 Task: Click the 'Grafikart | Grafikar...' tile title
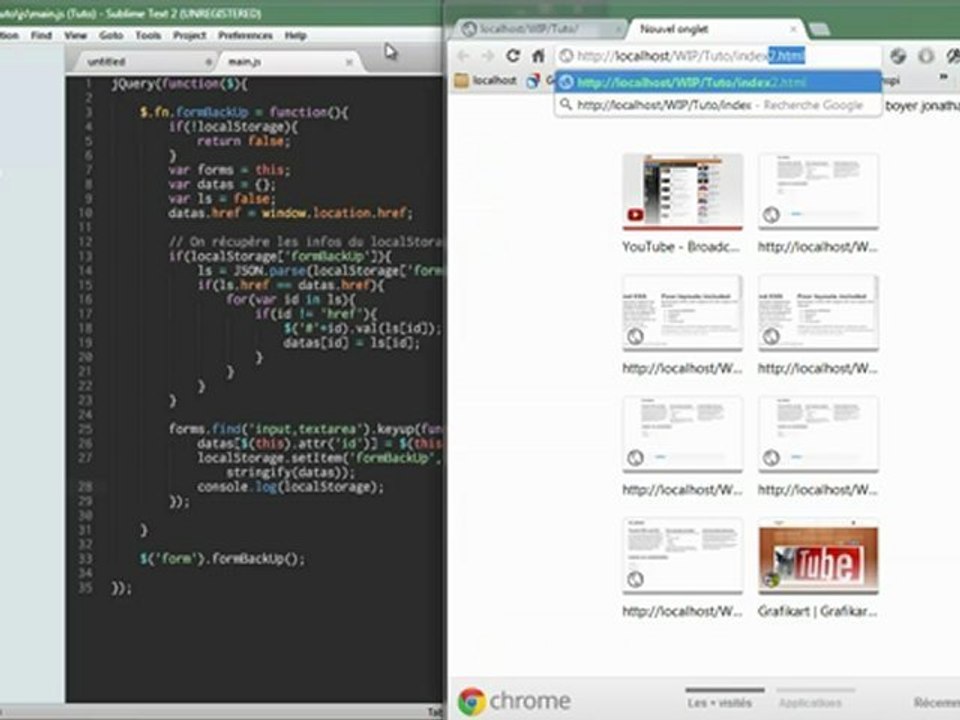click(x=817, y=611)
